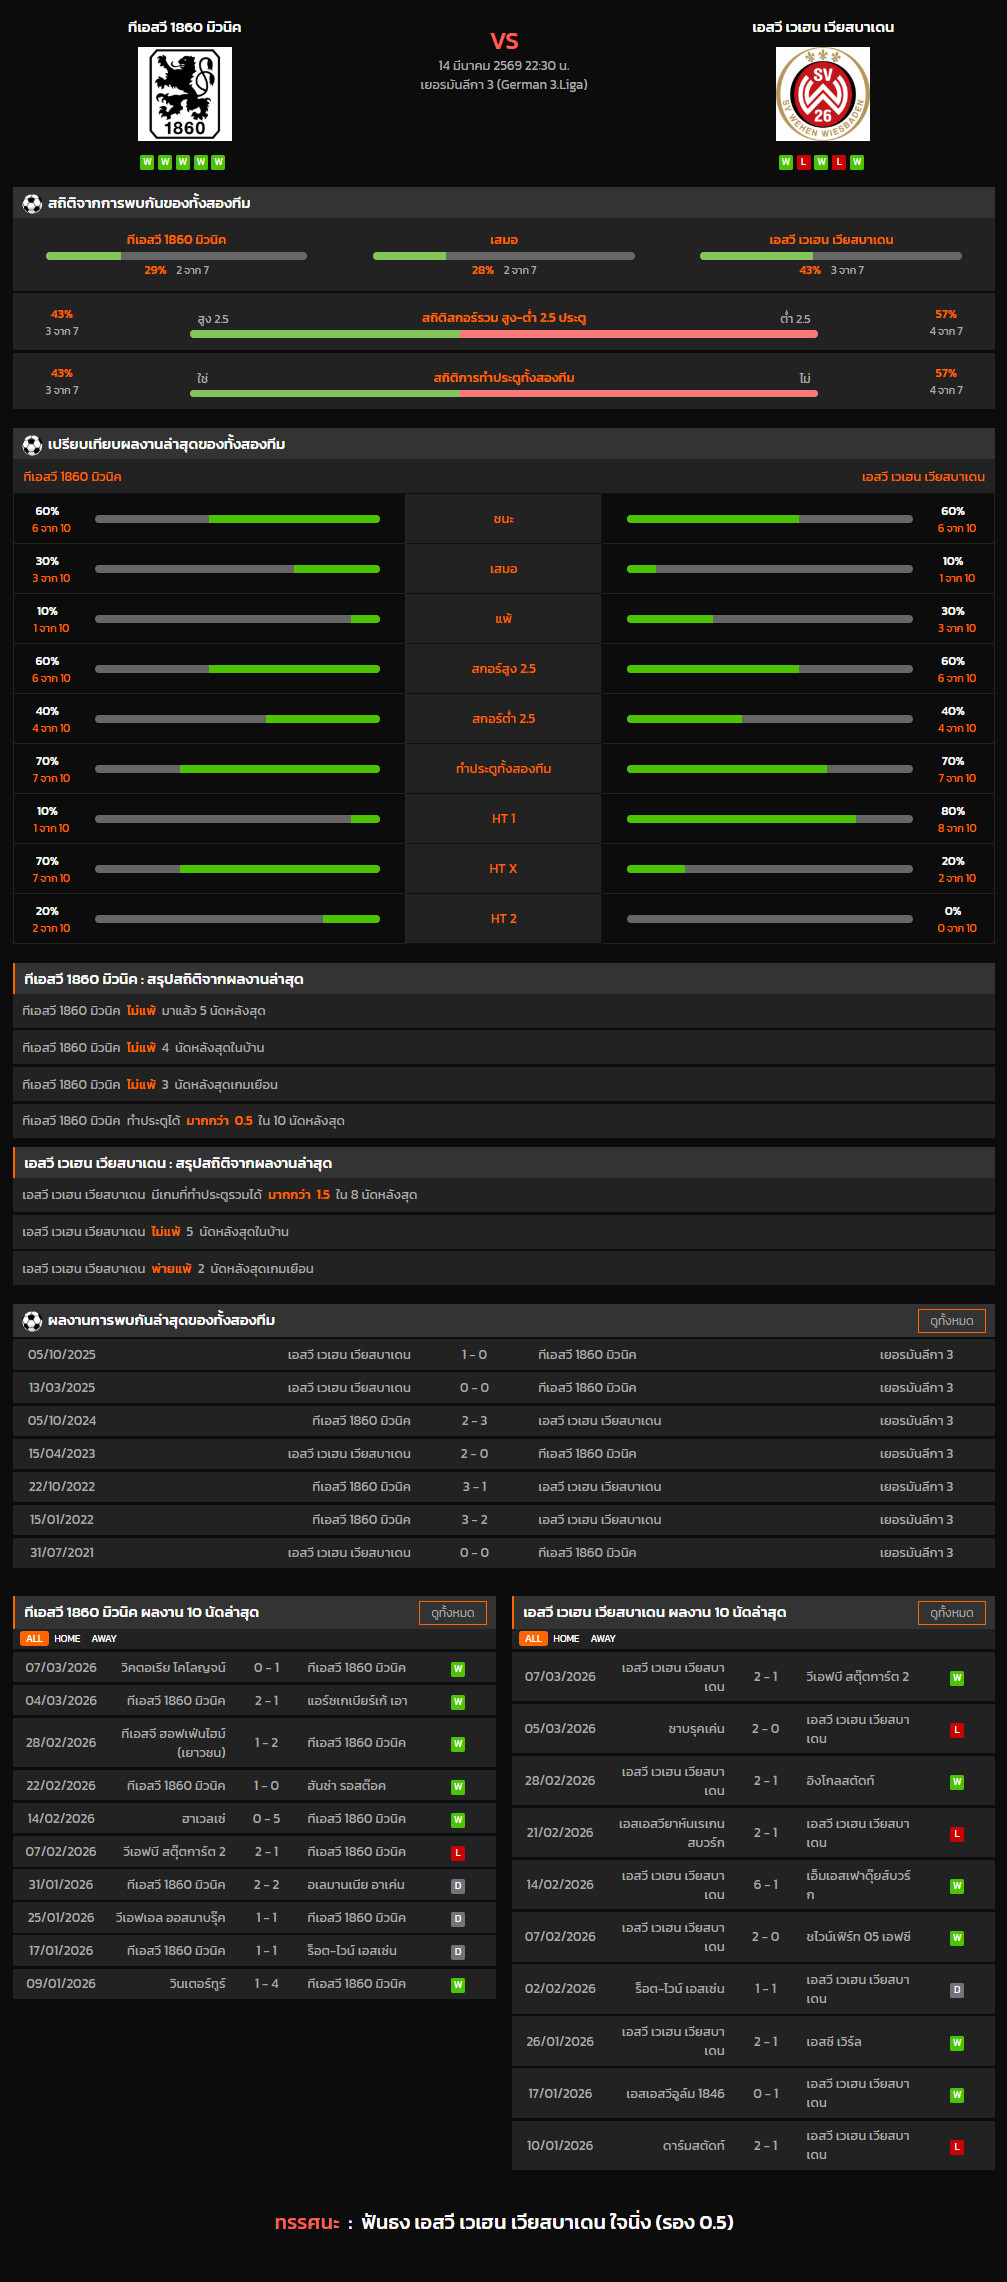Open 'ดูทั้งหมด' for Wehen Wiesbaden last 10 matches
This screenshot has width=1007, height=2282.
point(951,1613)
